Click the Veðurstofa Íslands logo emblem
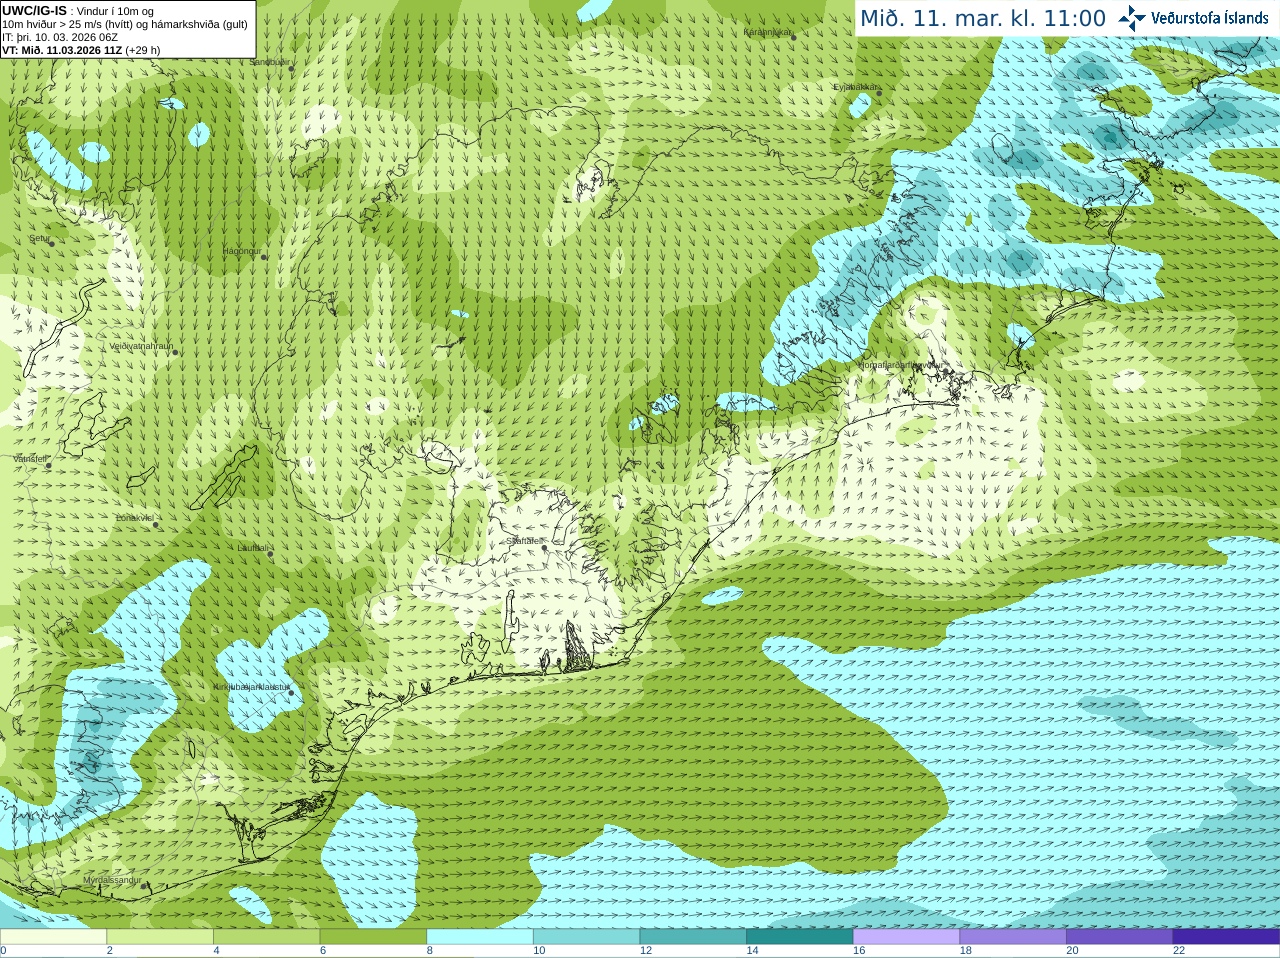The image size is (1280, 958). tap(1131, 17)
